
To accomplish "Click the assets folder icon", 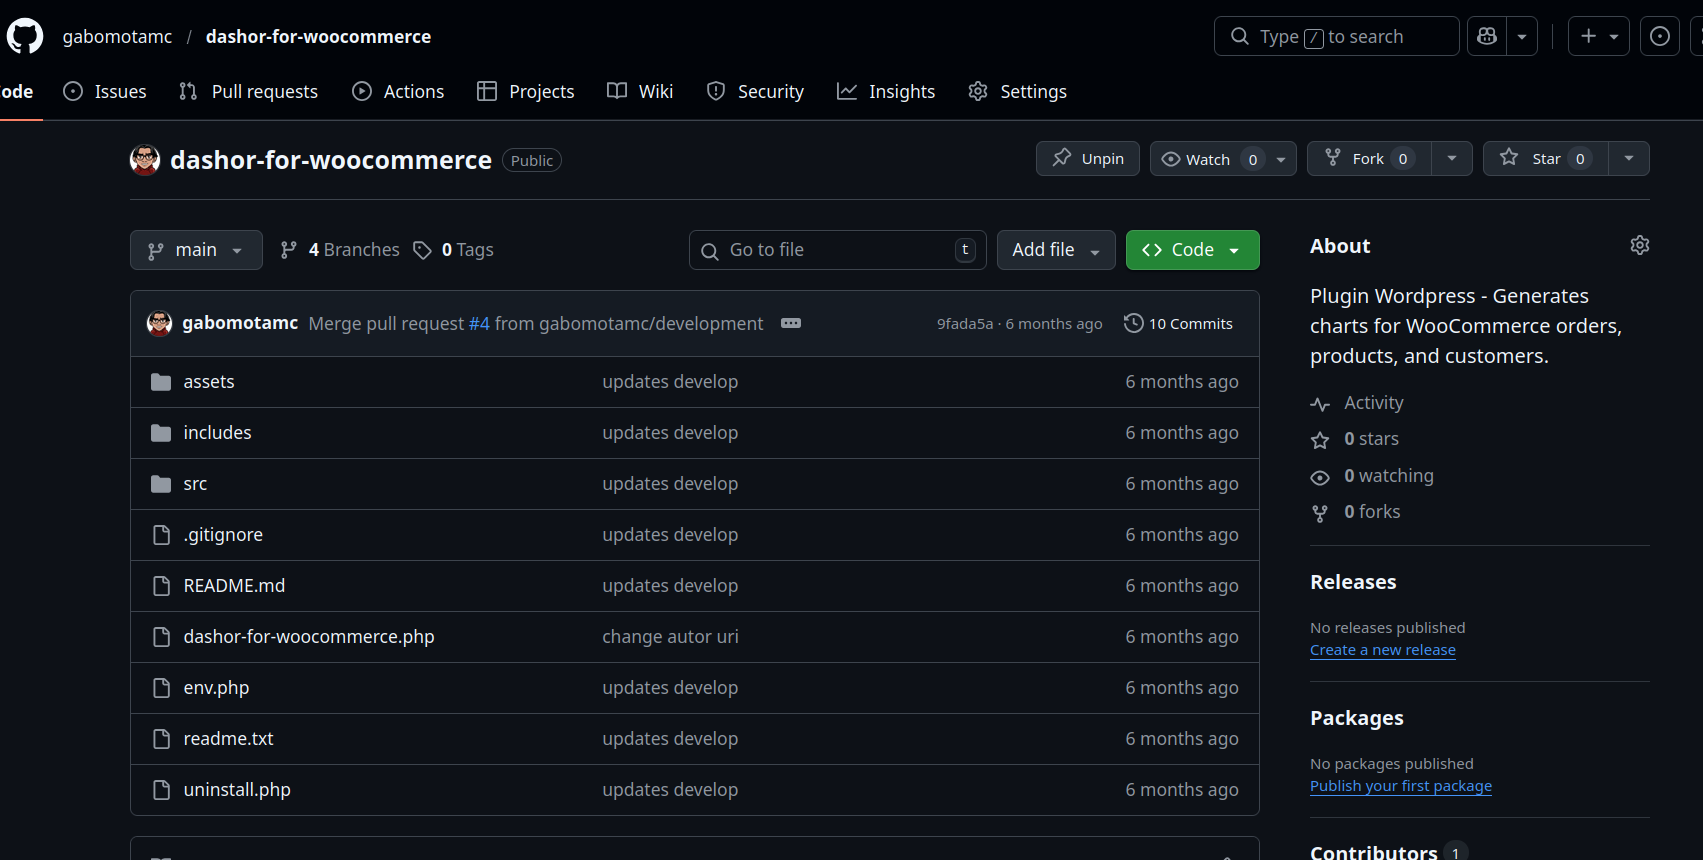I will [161, 382].
